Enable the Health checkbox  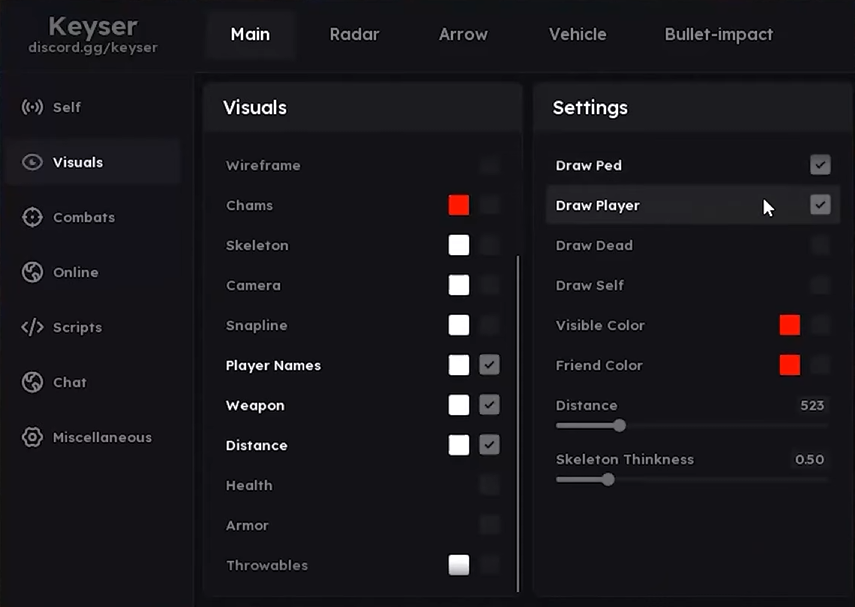pyautogui.click(x=489, y=485)
